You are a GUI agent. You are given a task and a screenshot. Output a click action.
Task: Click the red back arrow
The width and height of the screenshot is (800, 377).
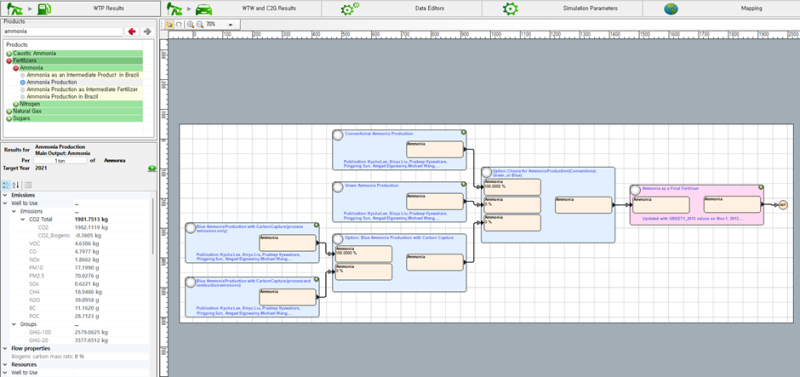[x=132, y=32]
